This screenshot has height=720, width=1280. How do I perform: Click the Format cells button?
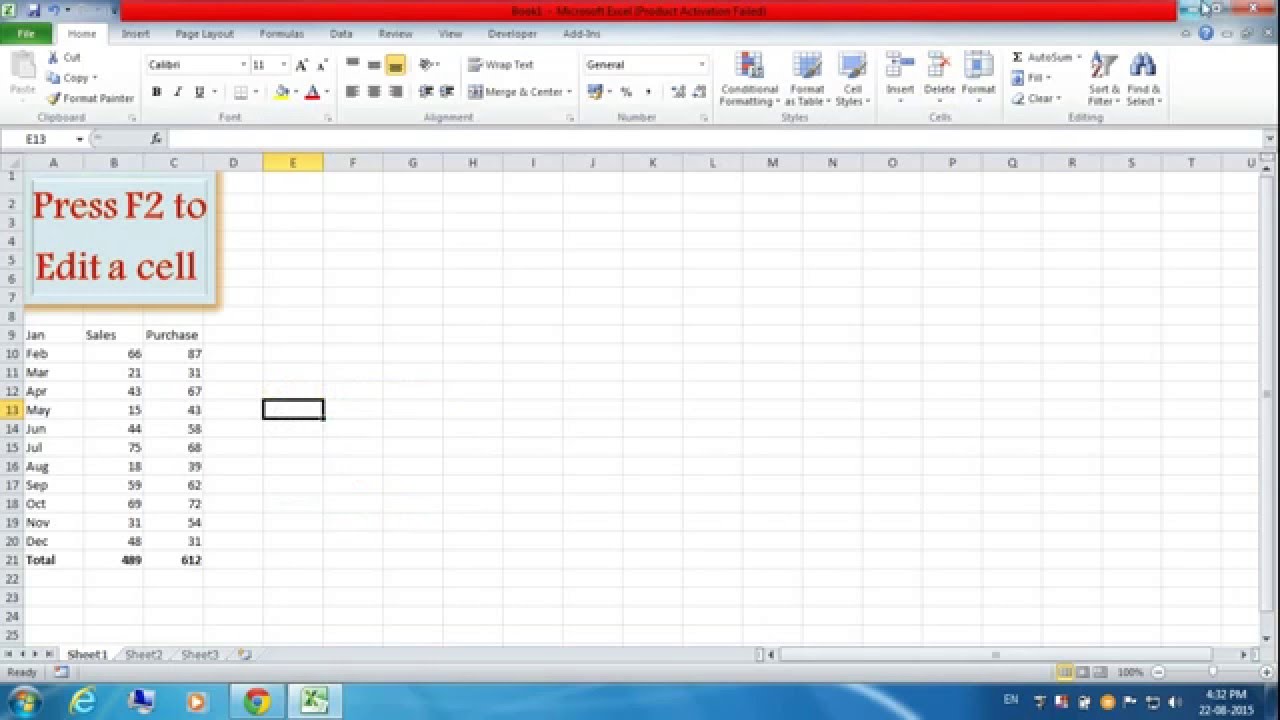978,79
